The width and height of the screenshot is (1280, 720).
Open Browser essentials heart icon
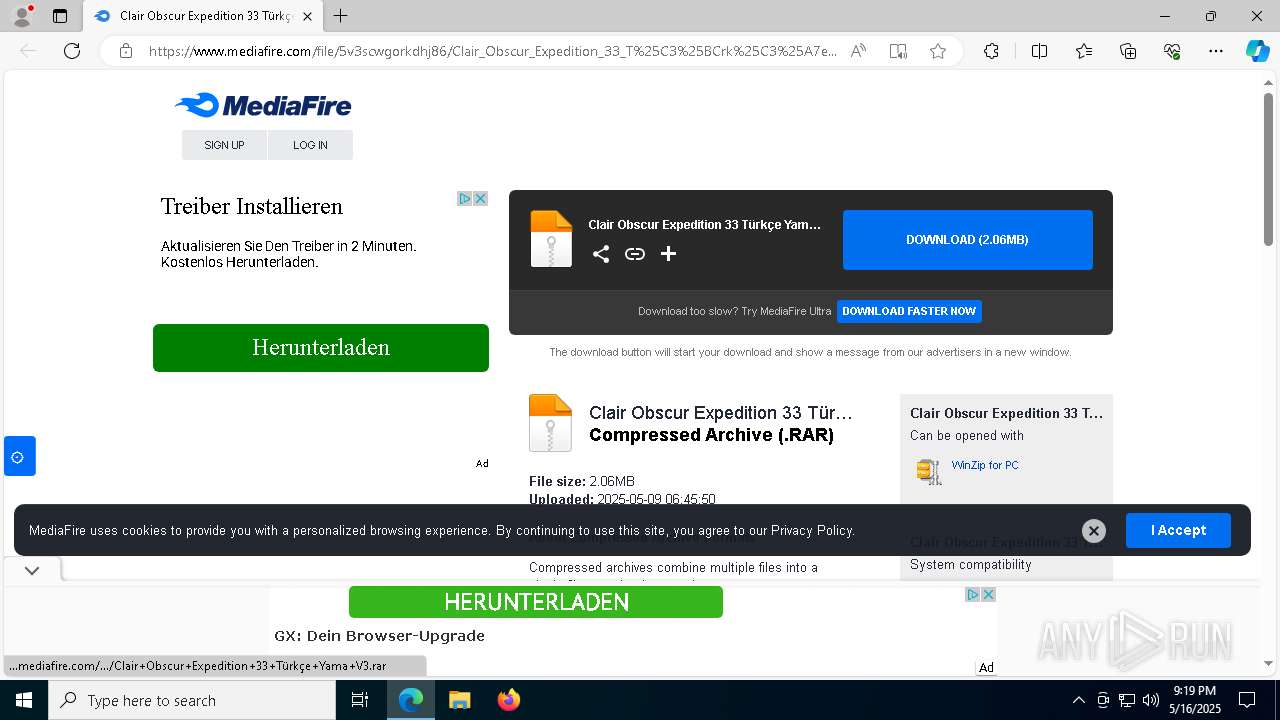coord(1172,51)
